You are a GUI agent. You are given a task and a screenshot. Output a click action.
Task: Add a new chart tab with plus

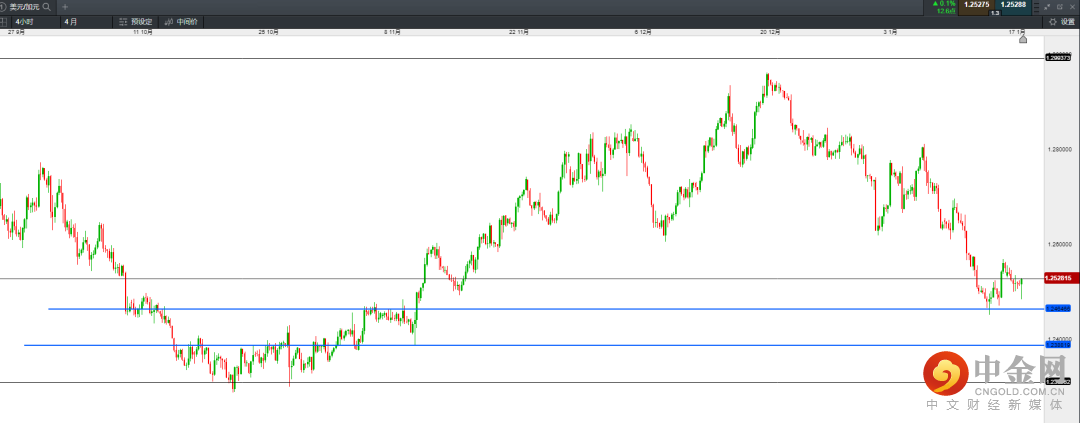pyautogui.click(x=64, y=7)
